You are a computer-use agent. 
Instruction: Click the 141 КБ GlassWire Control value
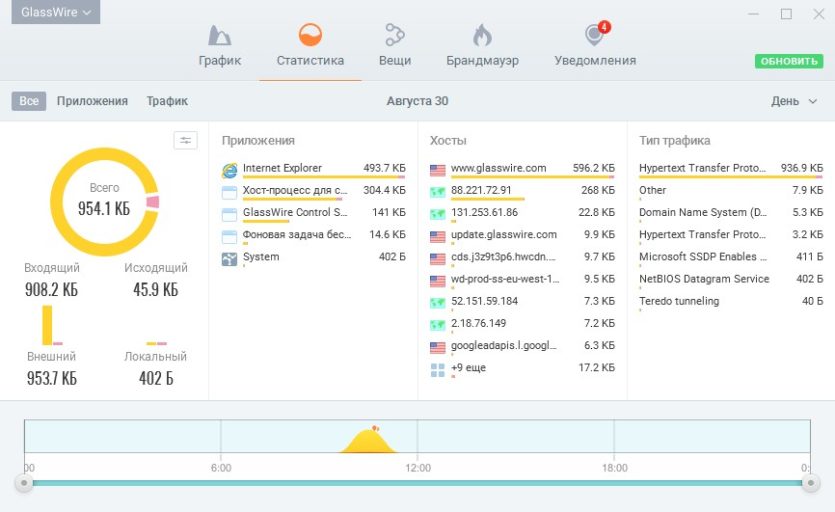coord(389,213)
